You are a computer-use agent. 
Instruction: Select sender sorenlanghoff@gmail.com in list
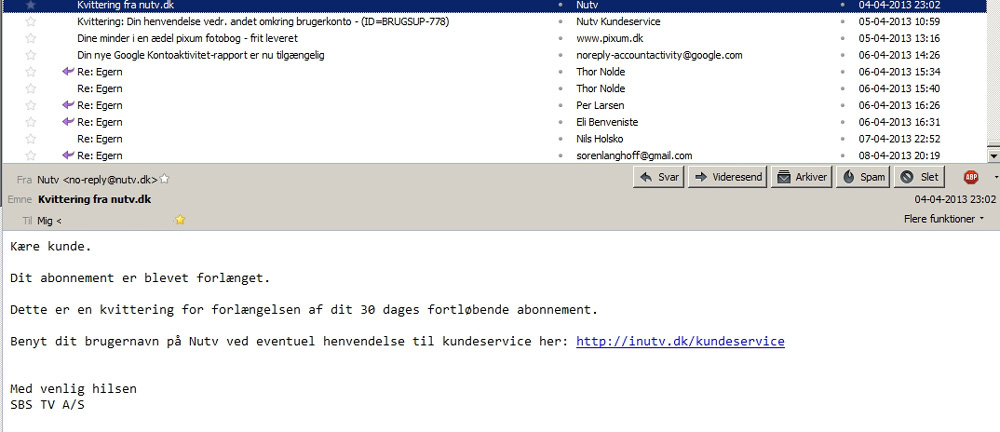coord(634,155)
